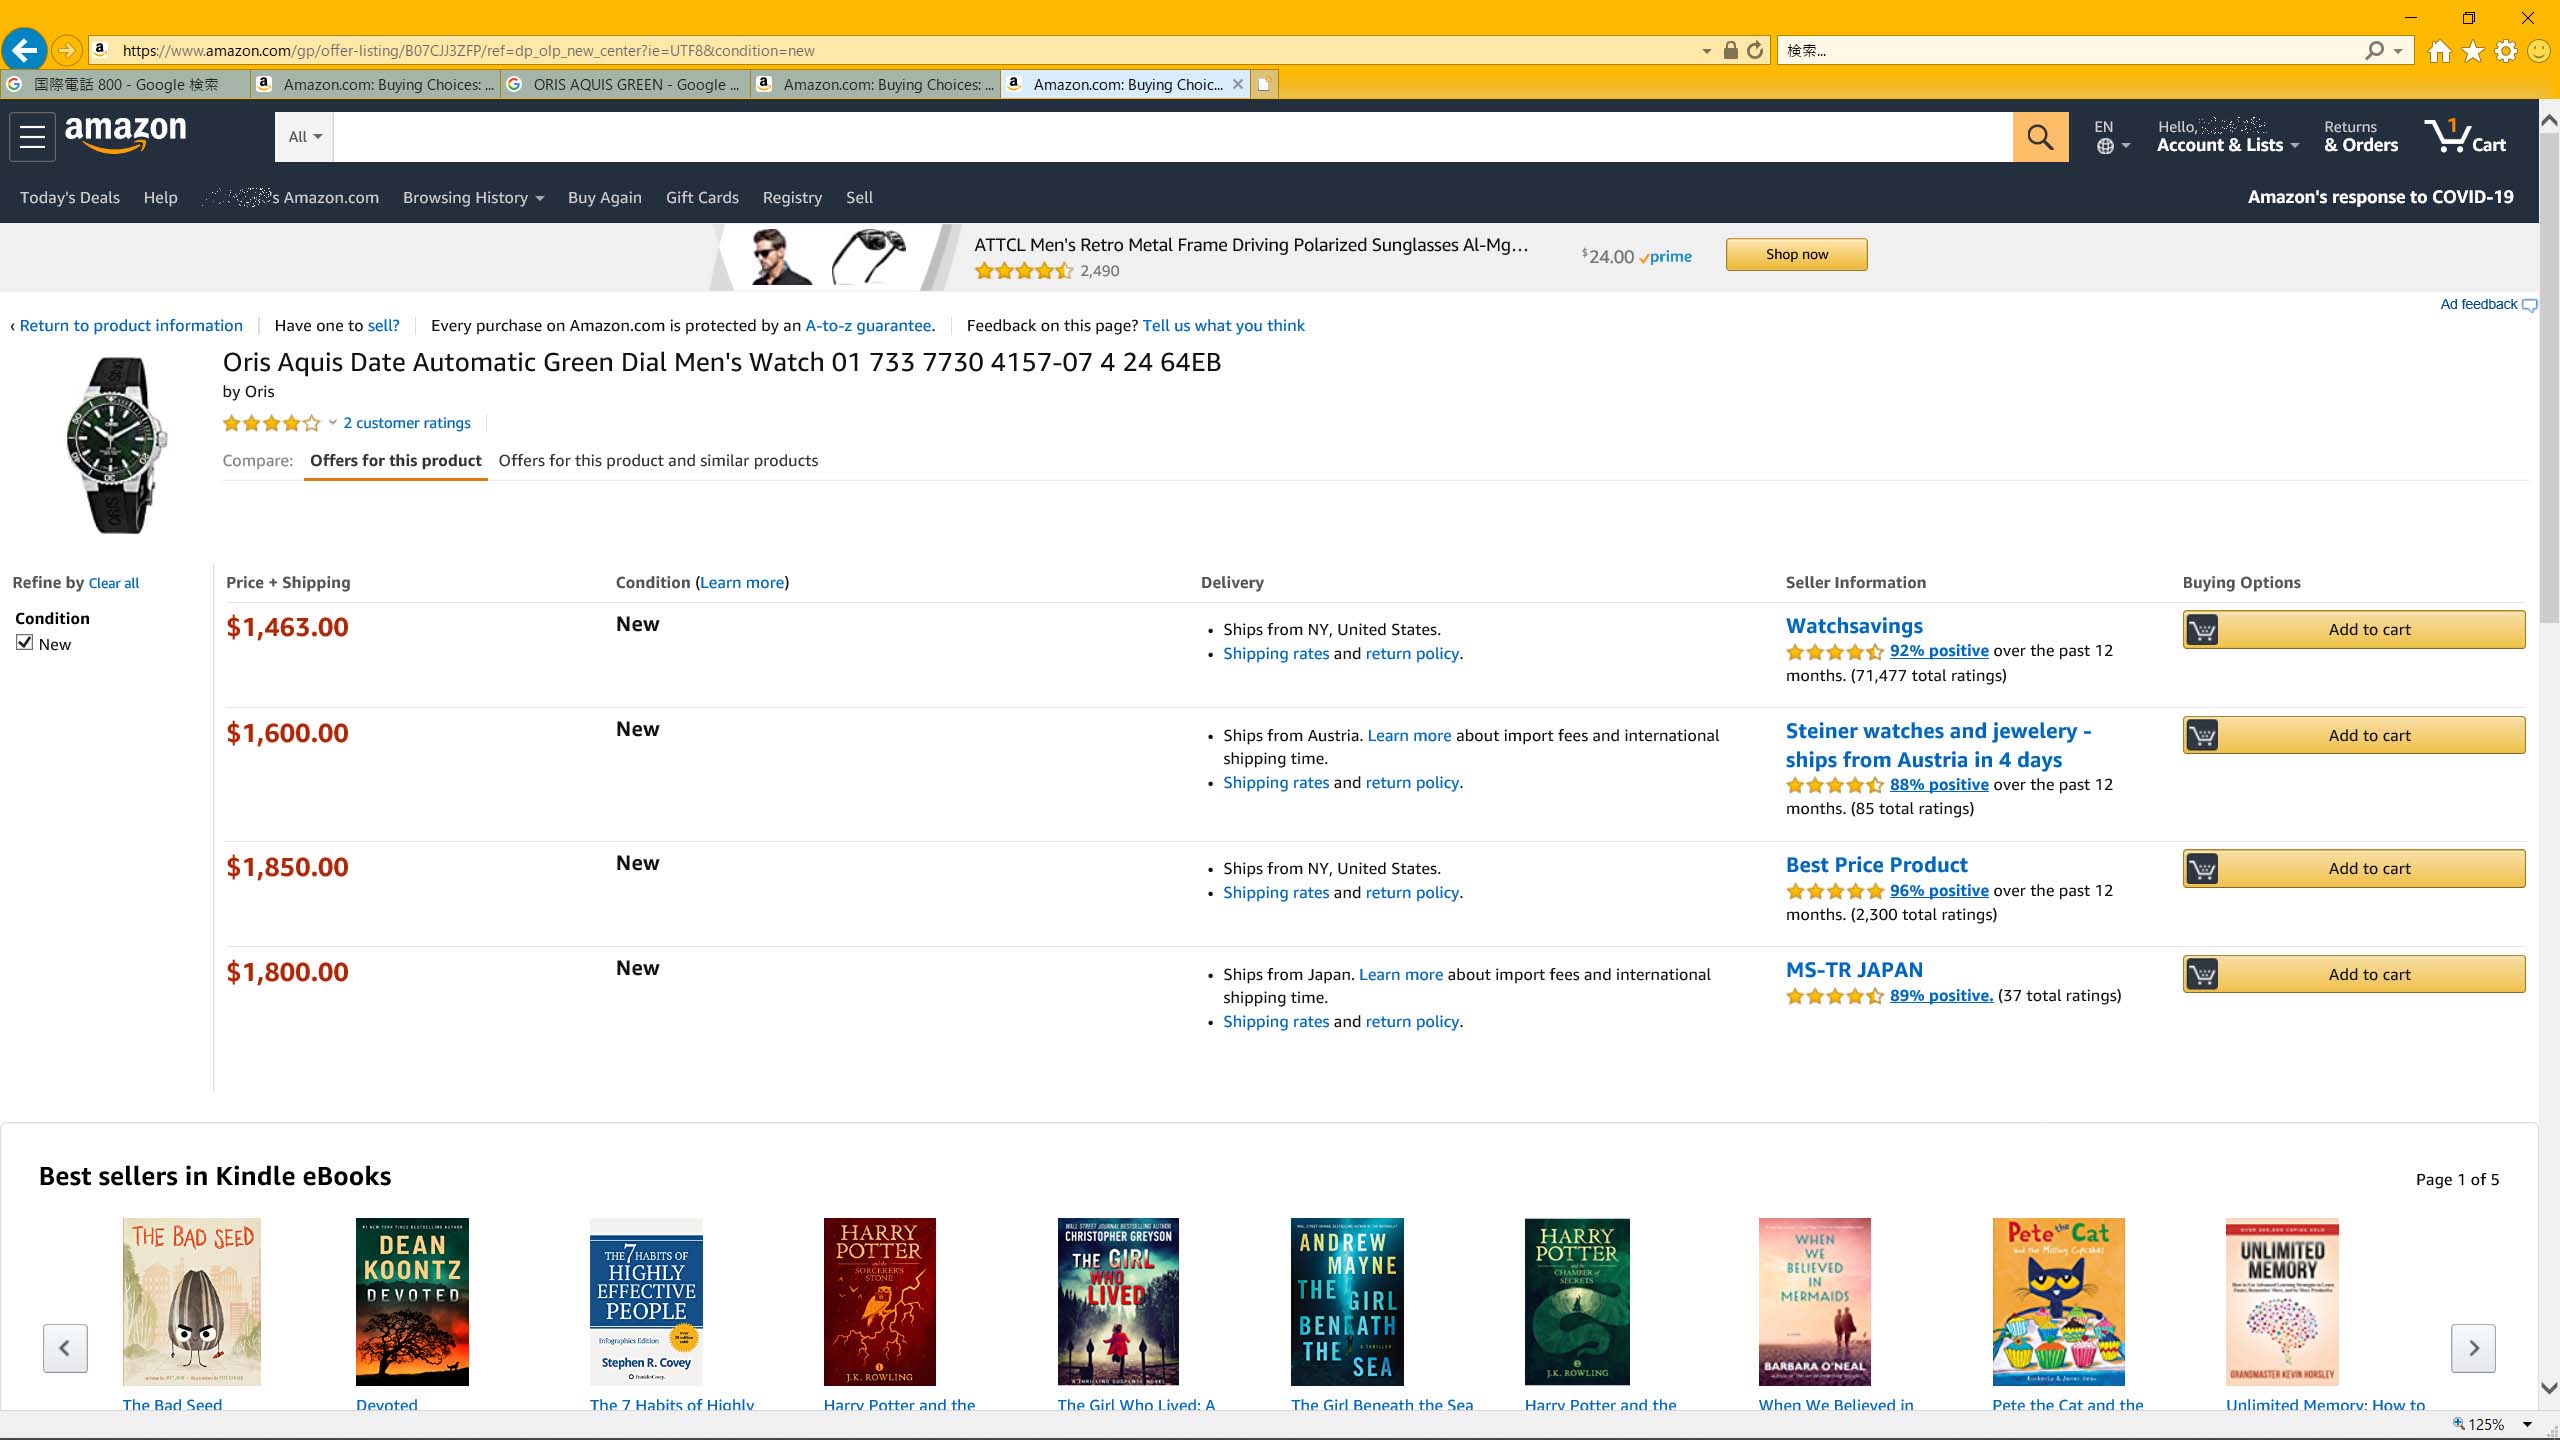Click Return to product information link

coord(130,326)
